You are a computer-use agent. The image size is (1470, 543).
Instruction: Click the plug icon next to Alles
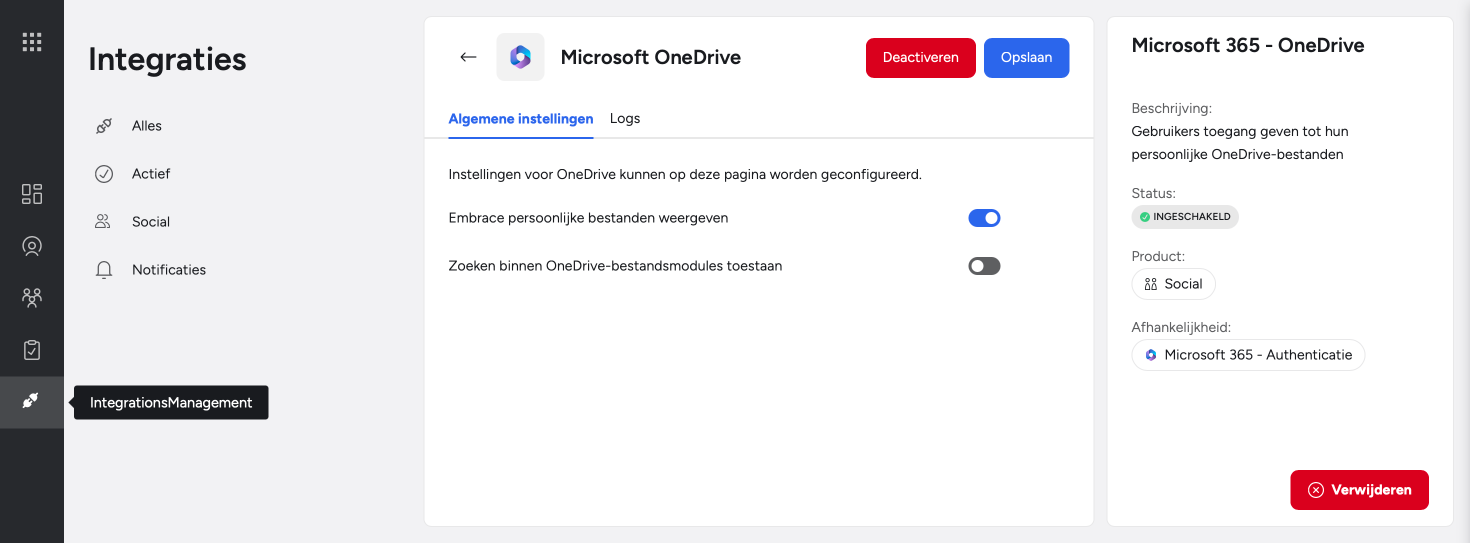[104, 126]
